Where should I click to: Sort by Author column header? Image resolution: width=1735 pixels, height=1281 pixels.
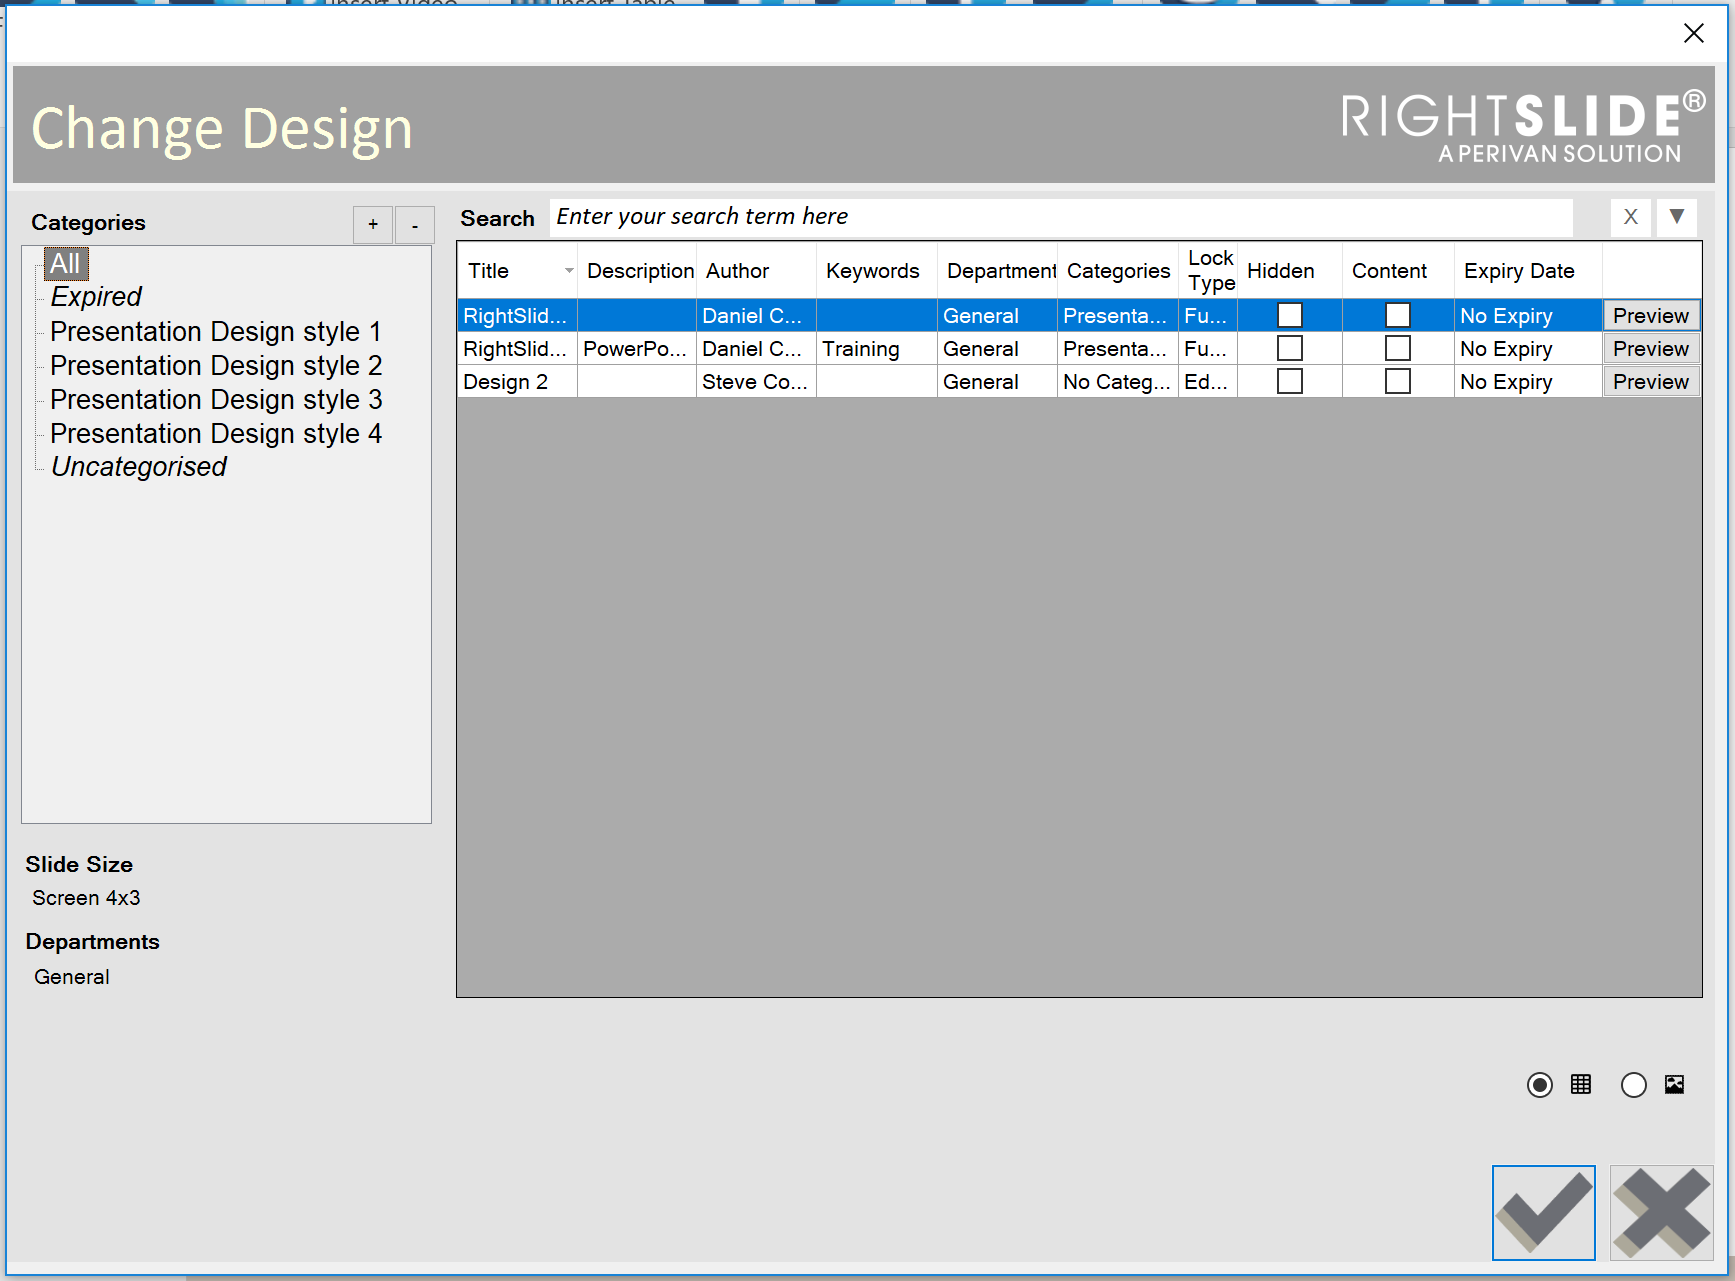click(x=756, y=270)
